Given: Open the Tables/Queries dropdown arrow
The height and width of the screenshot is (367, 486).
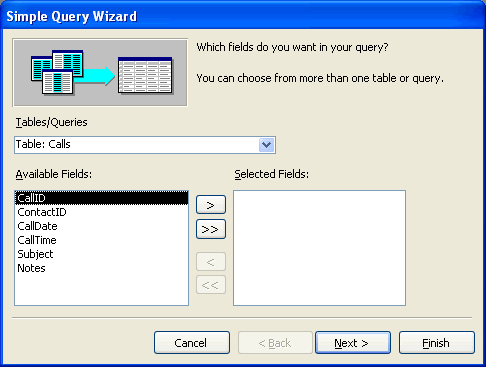Looking at the screenshot, I should (266, 145).
